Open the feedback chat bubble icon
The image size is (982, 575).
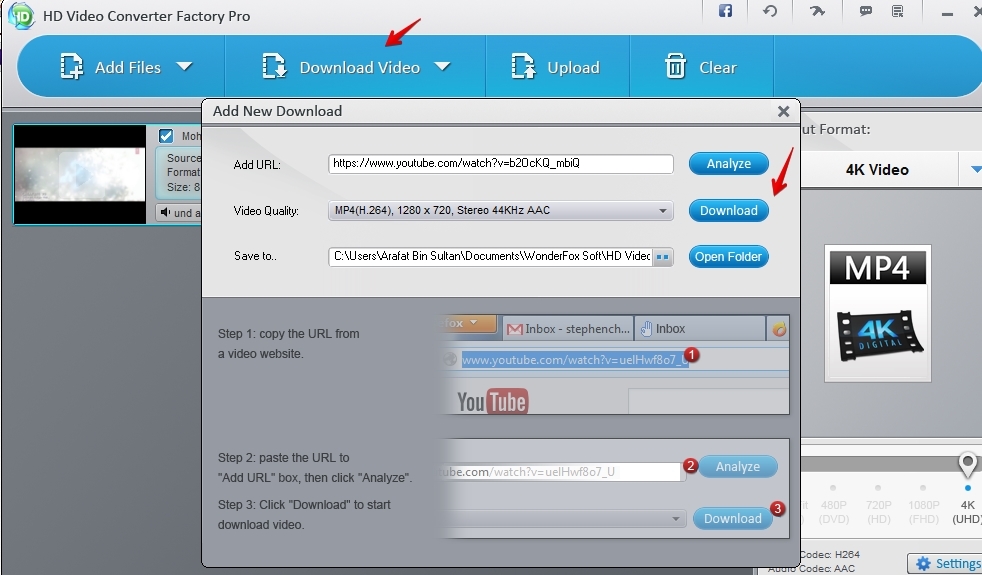866,11
